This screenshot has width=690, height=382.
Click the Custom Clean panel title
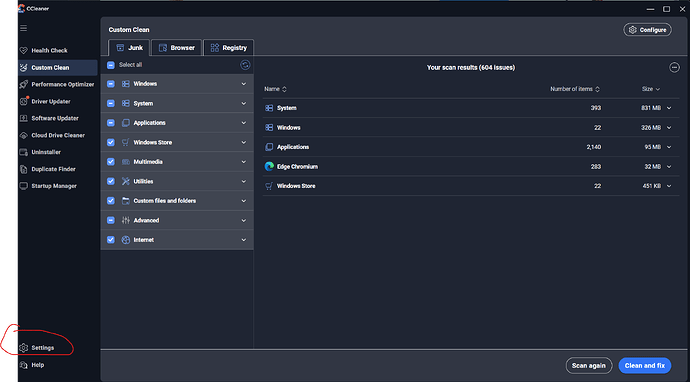[x=129, y=30]
